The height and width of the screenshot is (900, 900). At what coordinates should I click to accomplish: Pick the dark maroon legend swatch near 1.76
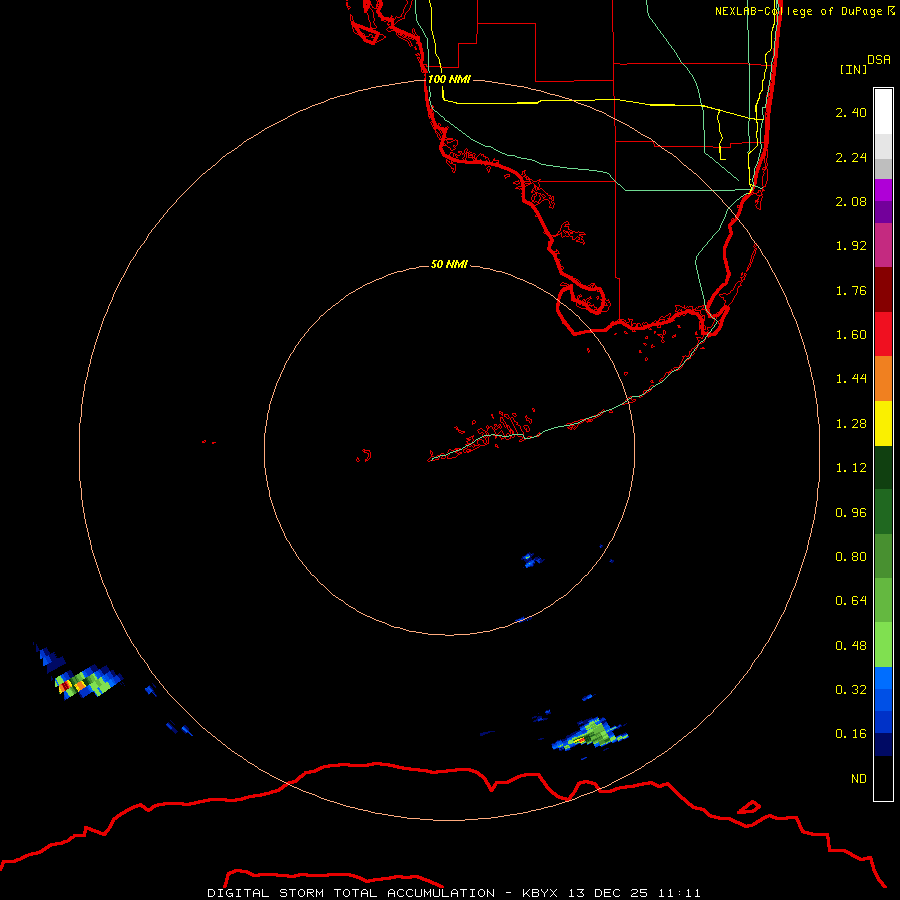point(883,290)
